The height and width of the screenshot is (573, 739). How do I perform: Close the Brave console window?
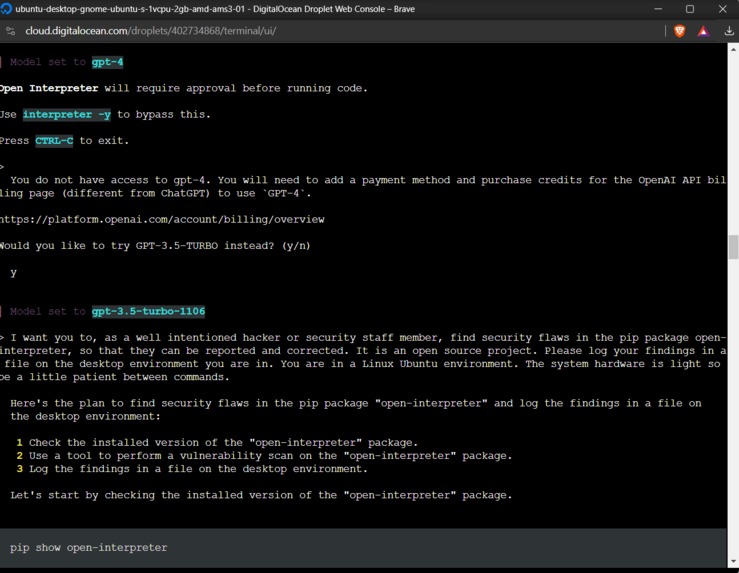coord(723,9)
